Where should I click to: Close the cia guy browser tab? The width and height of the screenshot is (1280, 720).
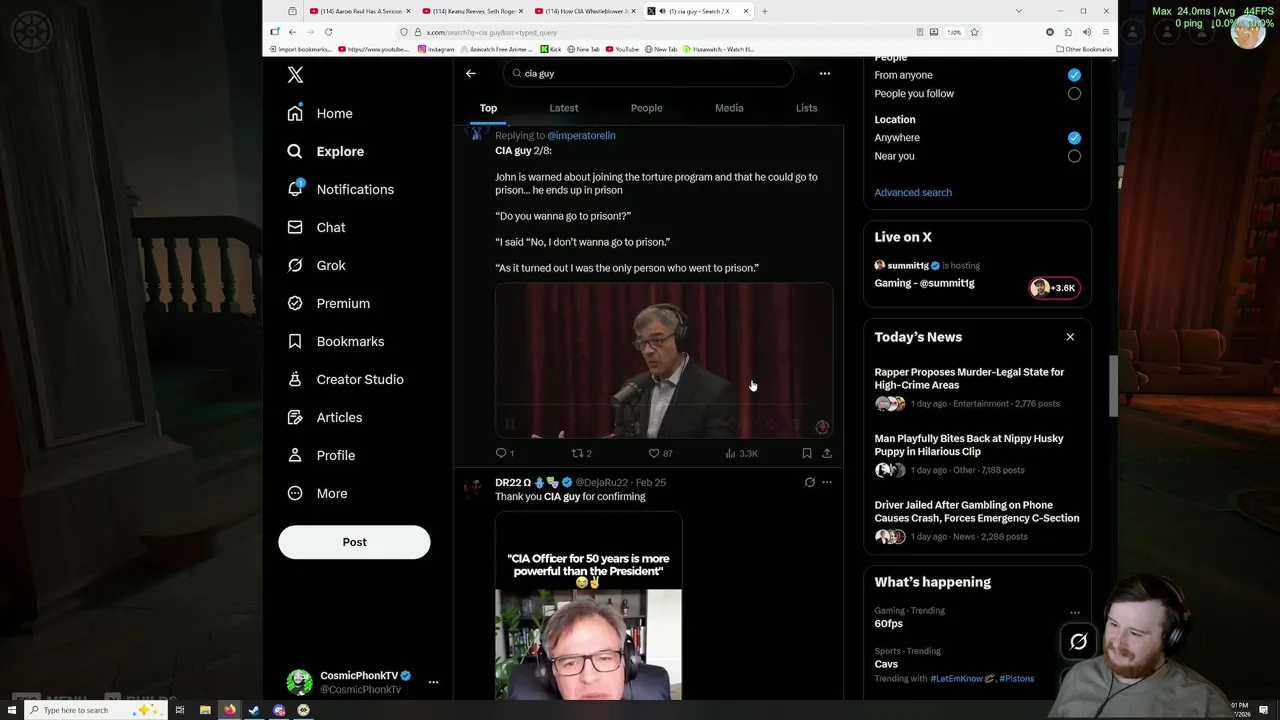(x=745, y=11)
